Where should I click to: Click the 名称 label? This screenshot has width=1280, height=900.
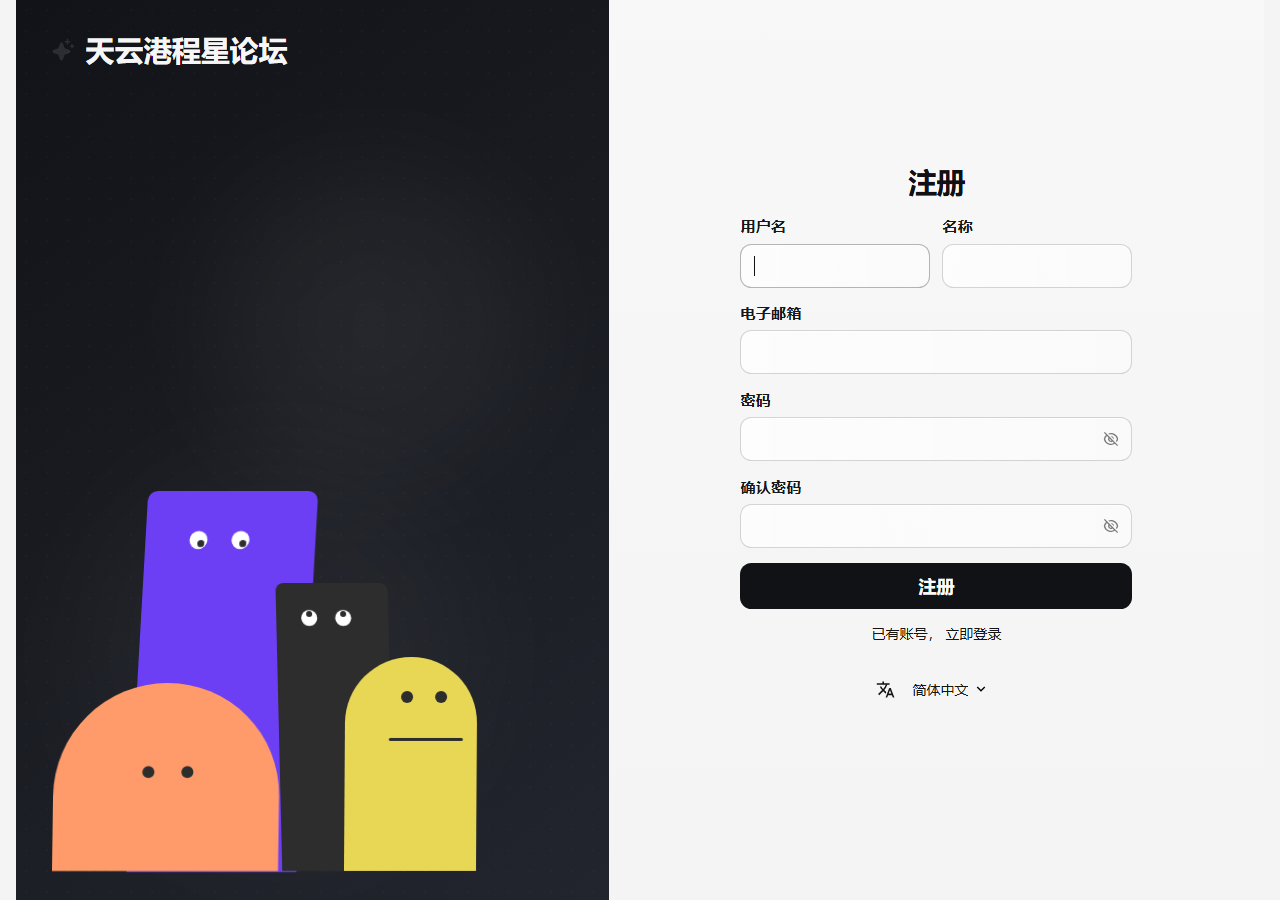click(x=957, y=227)
